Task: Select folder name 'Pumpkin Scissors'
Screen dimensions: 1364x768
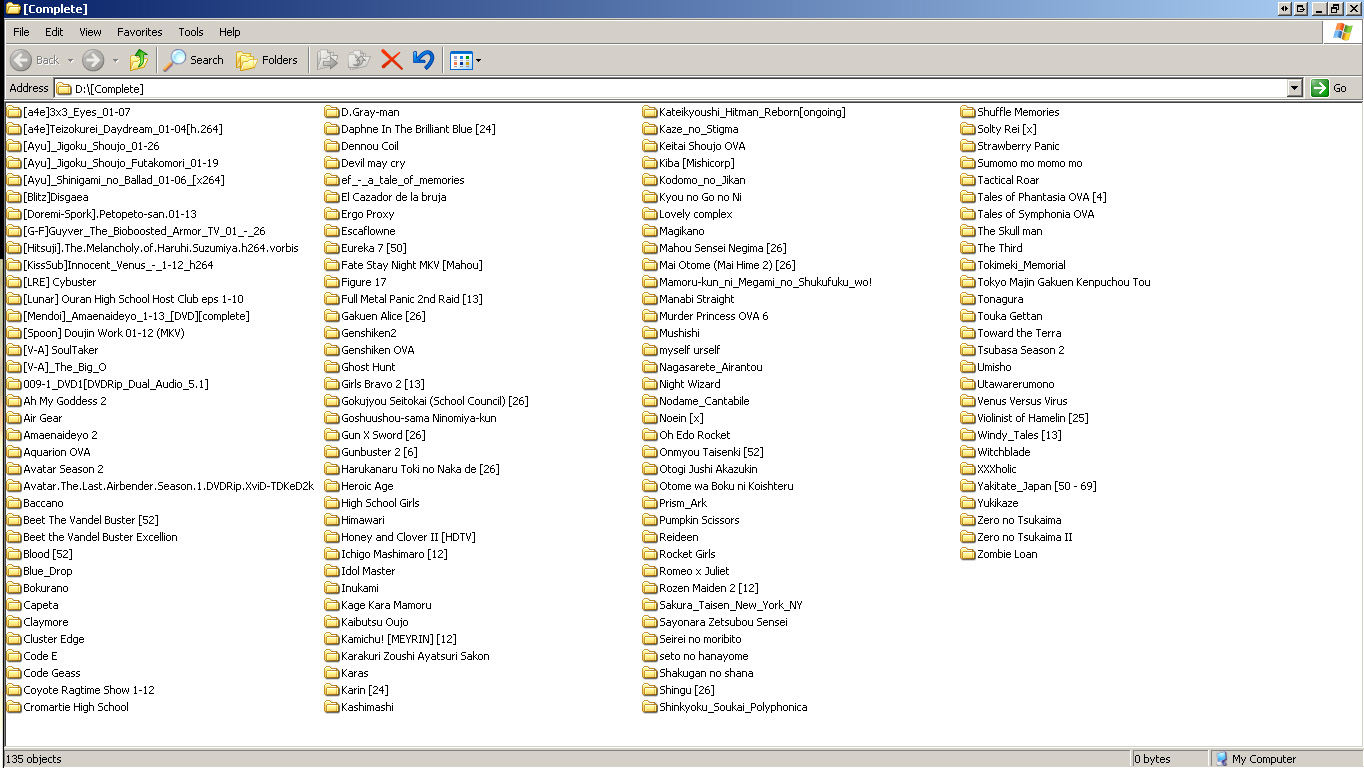Action: pyautogui.click(x=699, y=520)
